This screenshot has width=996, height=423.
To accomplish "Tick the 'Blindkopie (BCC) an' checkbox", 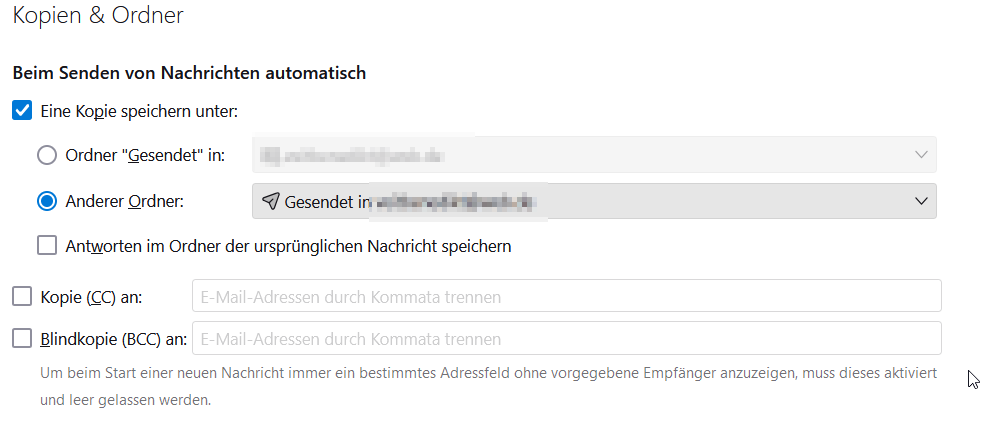I will (x=22, y=339).
